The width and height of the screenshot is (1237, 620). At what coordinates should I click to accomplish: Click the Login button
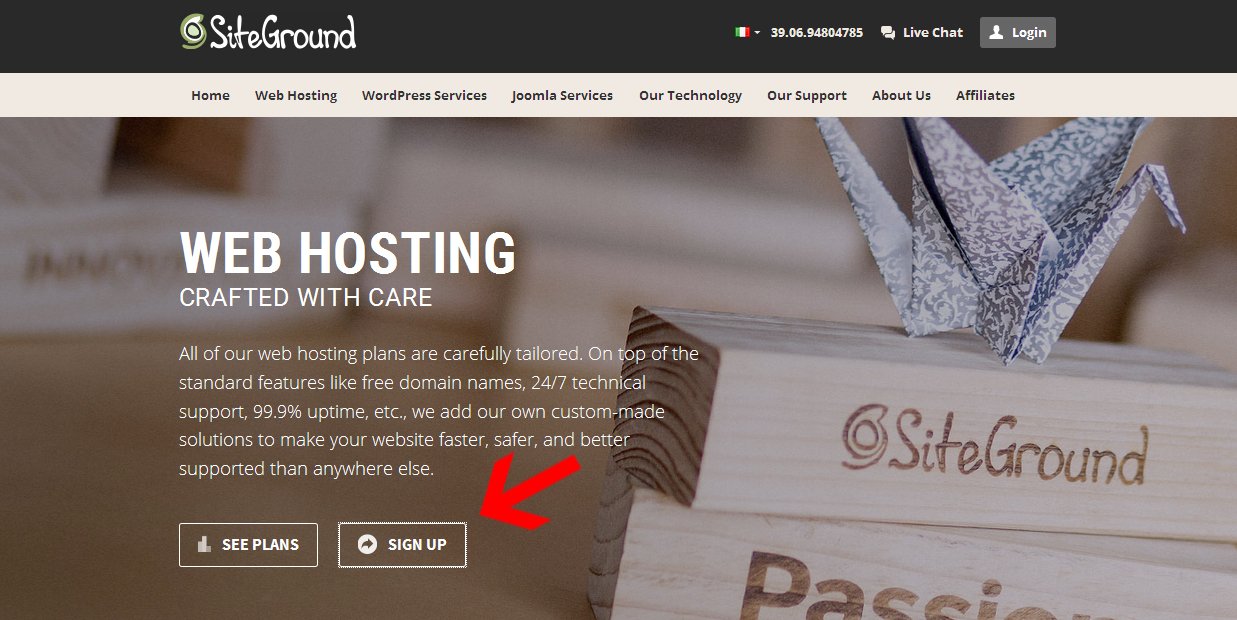tap(1017, 32)
